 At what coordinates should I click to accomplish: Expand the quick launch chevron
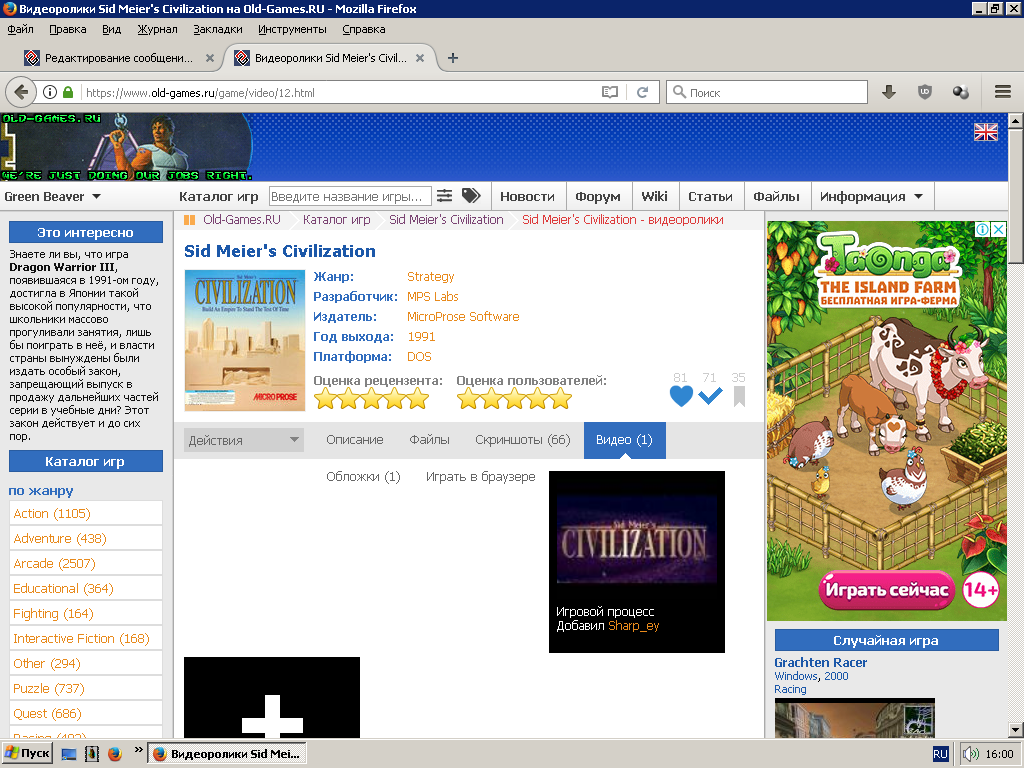tap(138, 750)
